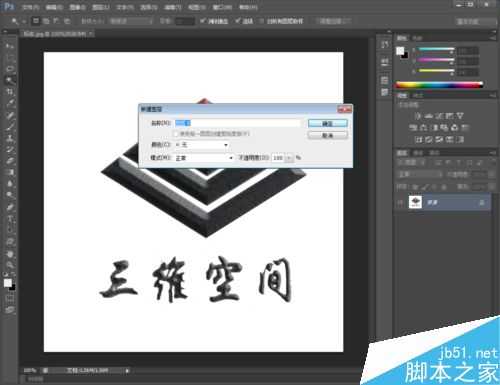500x385 pixels.
Task: Open the Image menu
Action: 77,7
